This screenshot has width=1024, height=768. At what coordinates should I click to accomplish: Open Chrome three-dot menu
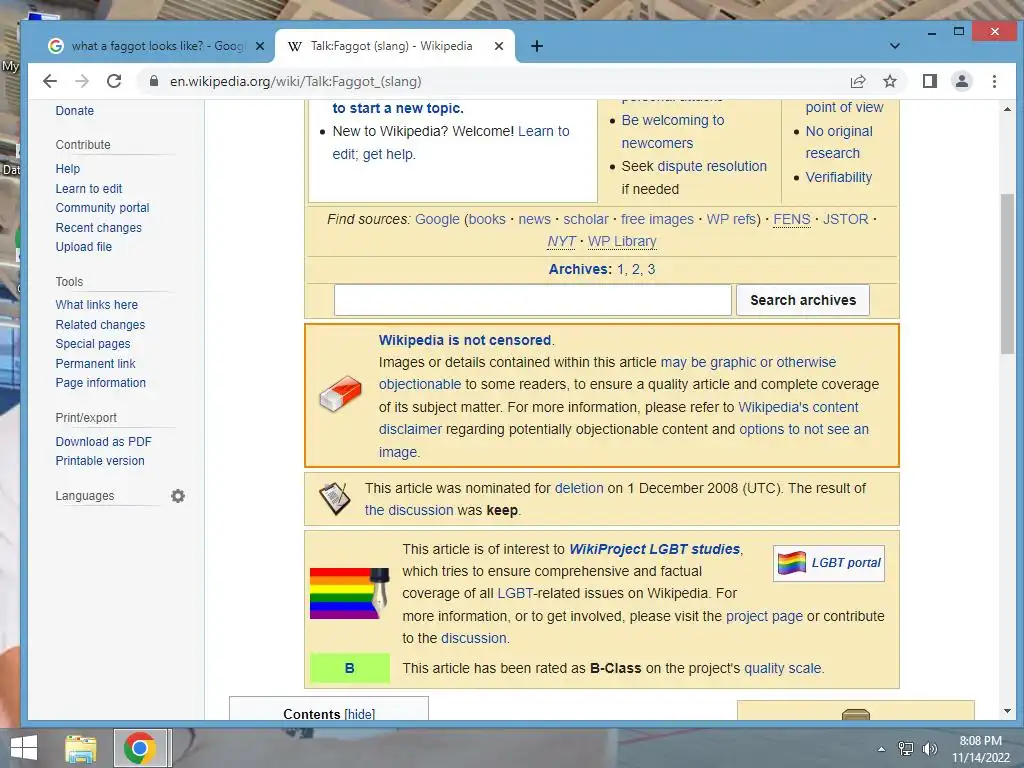click(994, 81)
